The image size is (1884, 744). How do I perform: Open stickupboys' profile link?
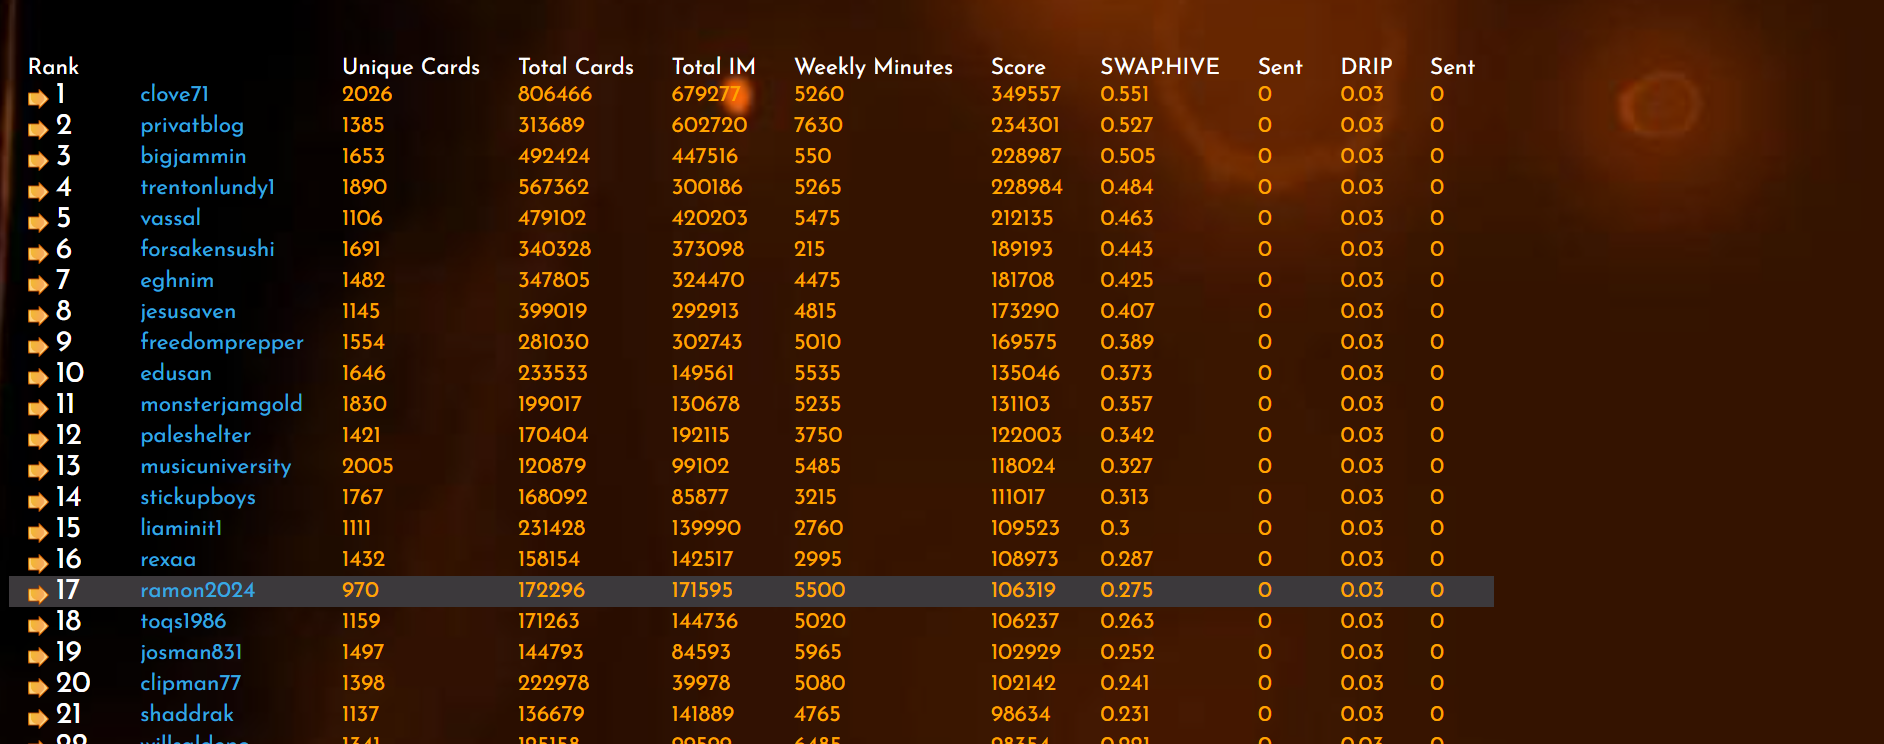click(x=198, y=498)
